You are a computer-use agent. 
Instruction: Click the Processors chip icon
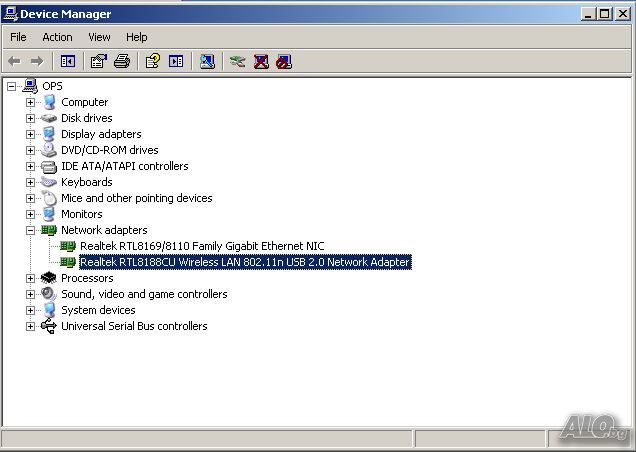49,278
